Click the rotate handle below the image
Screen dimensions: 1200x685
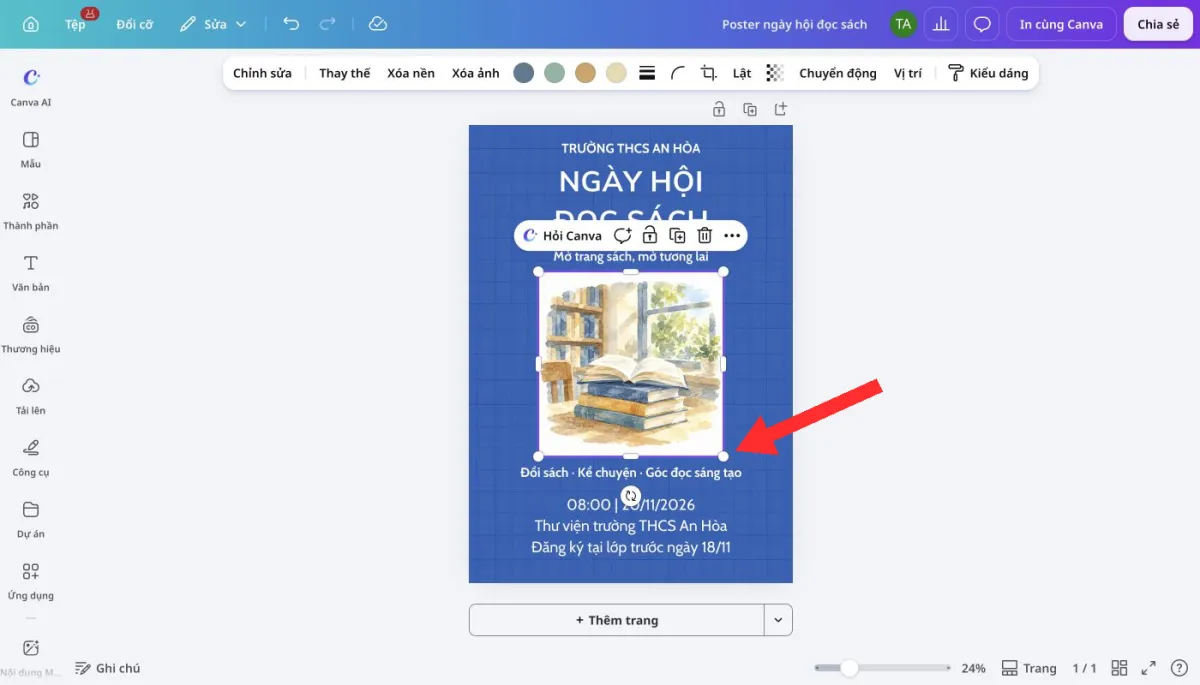(x=631, y=495)
